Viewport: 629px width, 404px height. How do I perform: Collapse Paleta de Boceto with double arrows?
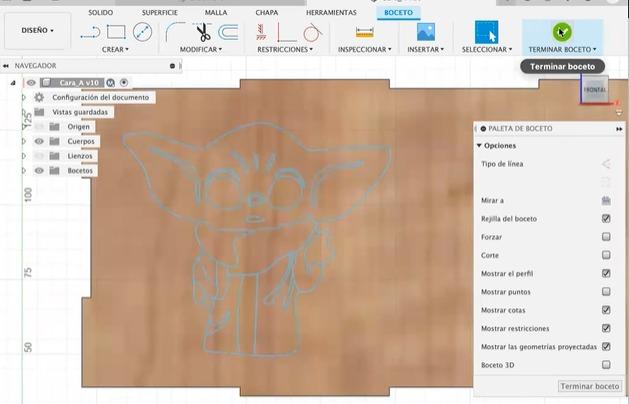click(x=619, y=129)
